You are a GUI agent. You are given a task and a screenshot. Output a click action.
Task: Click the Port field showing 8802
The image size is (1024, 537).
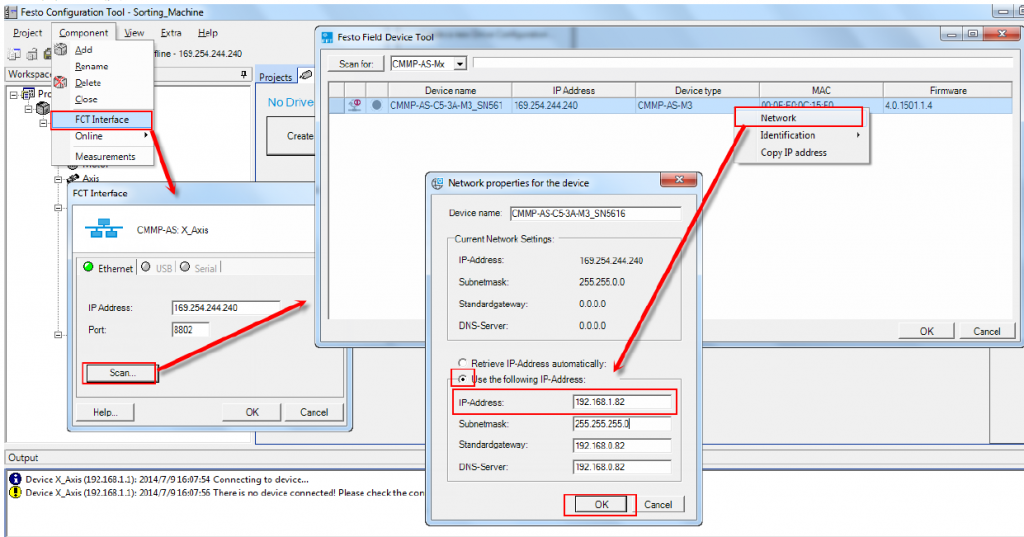190,330
